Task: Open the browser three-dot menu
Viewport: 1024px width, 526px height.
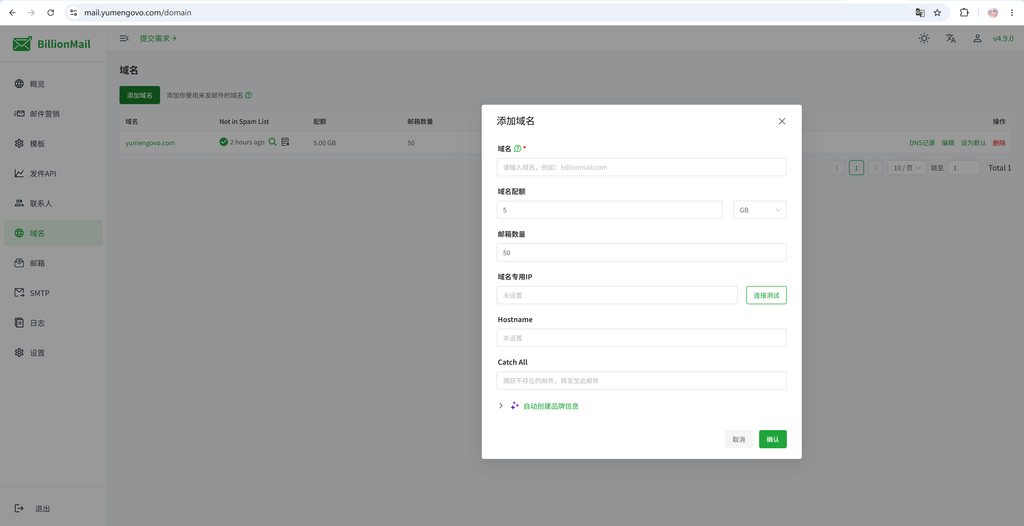Action: click(1012, 12)
